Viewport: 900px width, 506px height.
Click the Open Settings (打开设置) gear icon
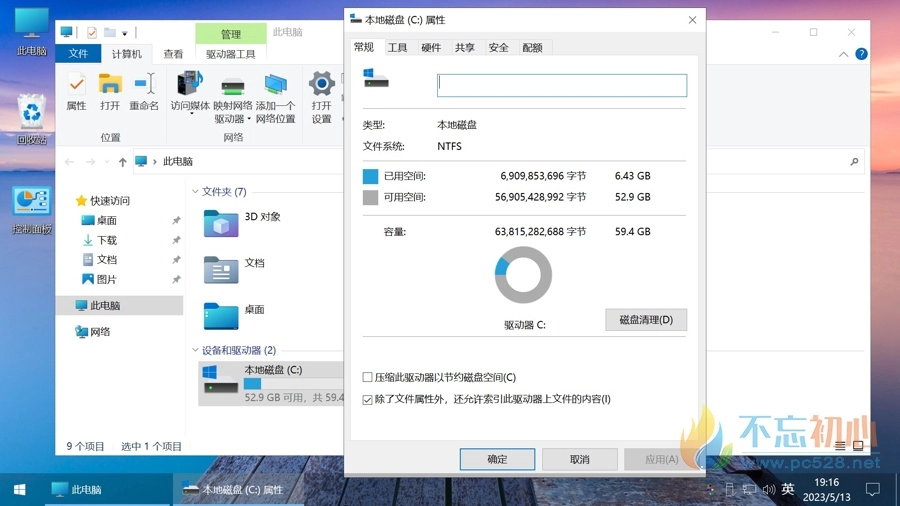(x=321, y=84)
